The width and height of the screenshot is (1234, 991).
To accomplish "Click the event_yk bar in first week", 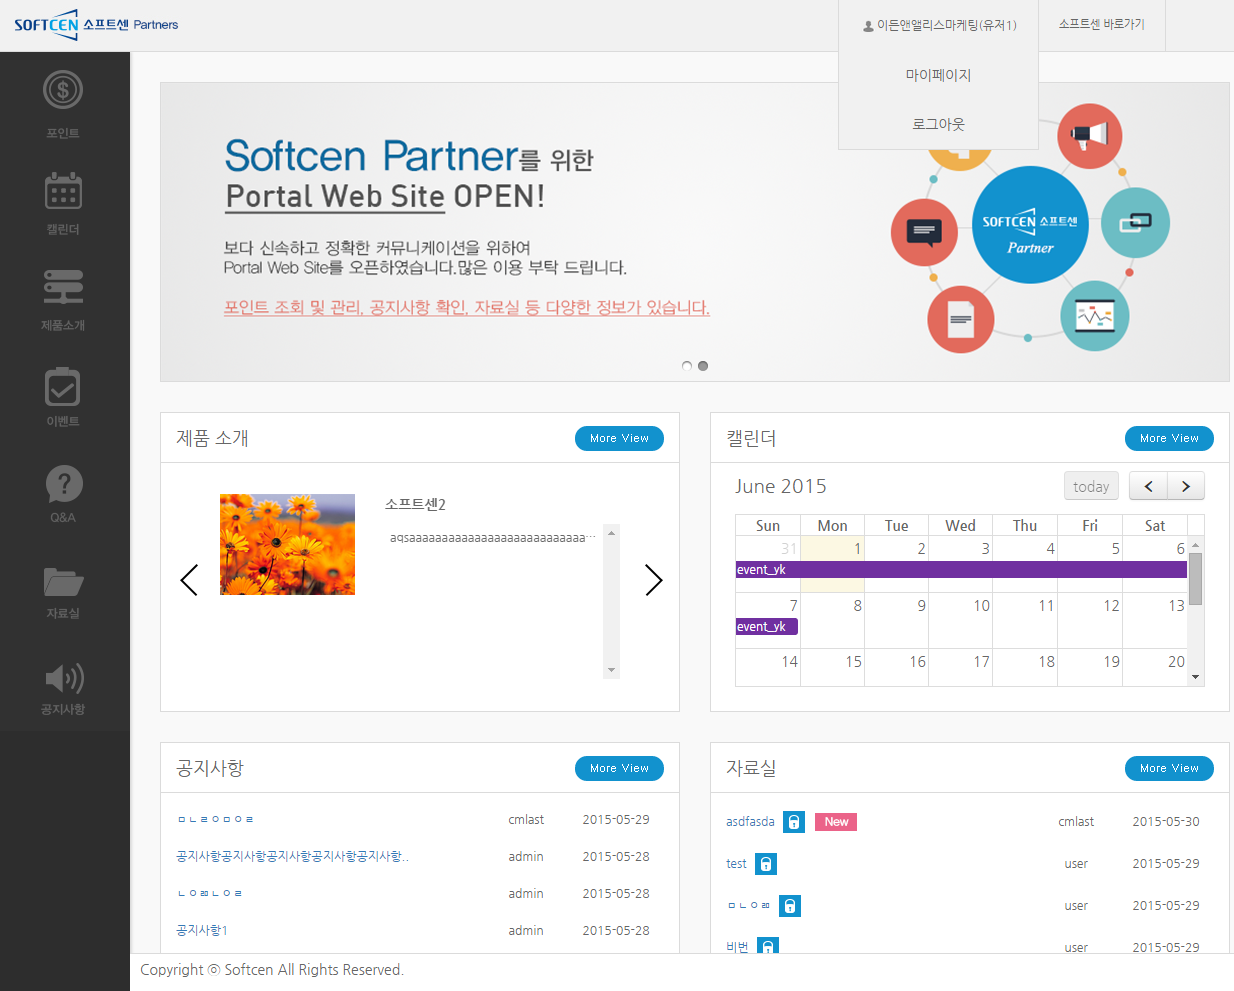I will [x=961, y=570].
